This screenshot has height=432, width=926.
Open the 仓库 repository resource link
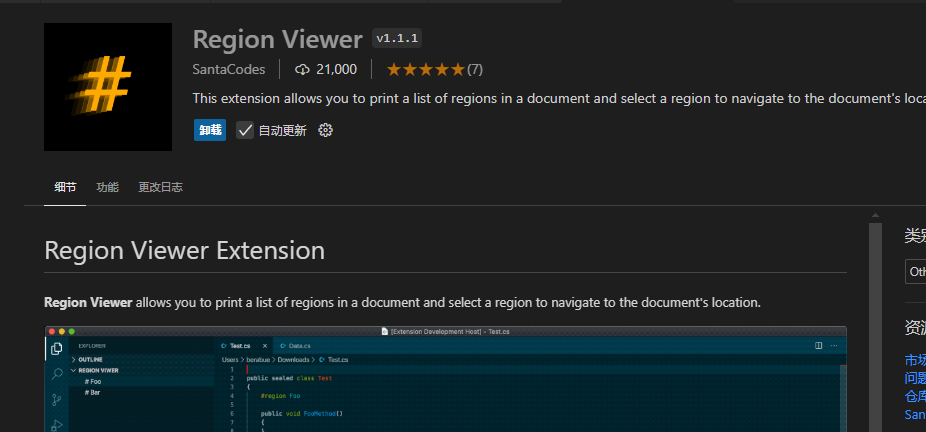(915, 396)
